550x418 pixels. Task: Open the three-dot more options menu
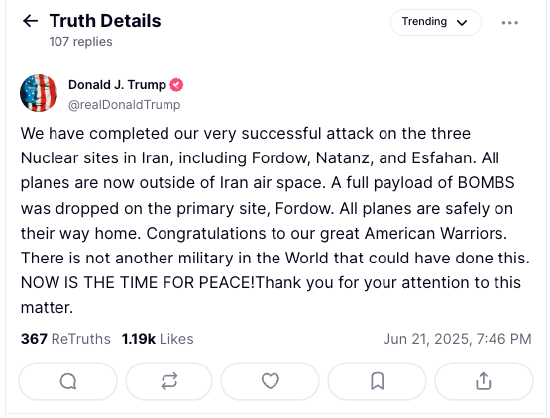tap(509, 23)
